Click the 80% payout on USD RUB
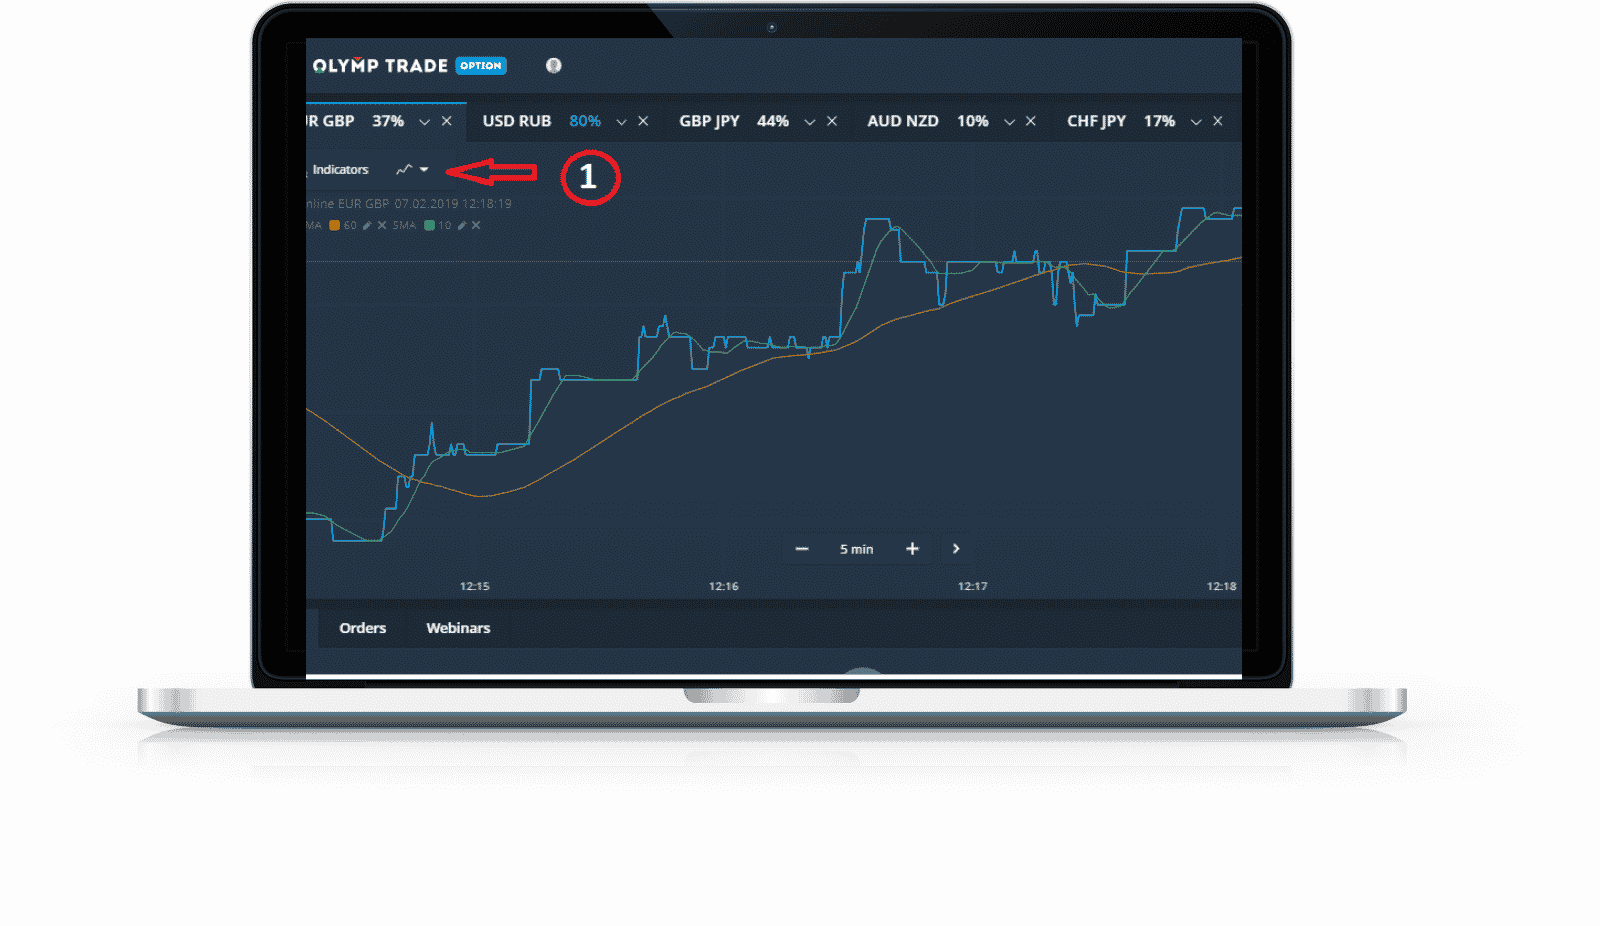The width and height of the screenshot is (1600, 926). tap(585, 121)
